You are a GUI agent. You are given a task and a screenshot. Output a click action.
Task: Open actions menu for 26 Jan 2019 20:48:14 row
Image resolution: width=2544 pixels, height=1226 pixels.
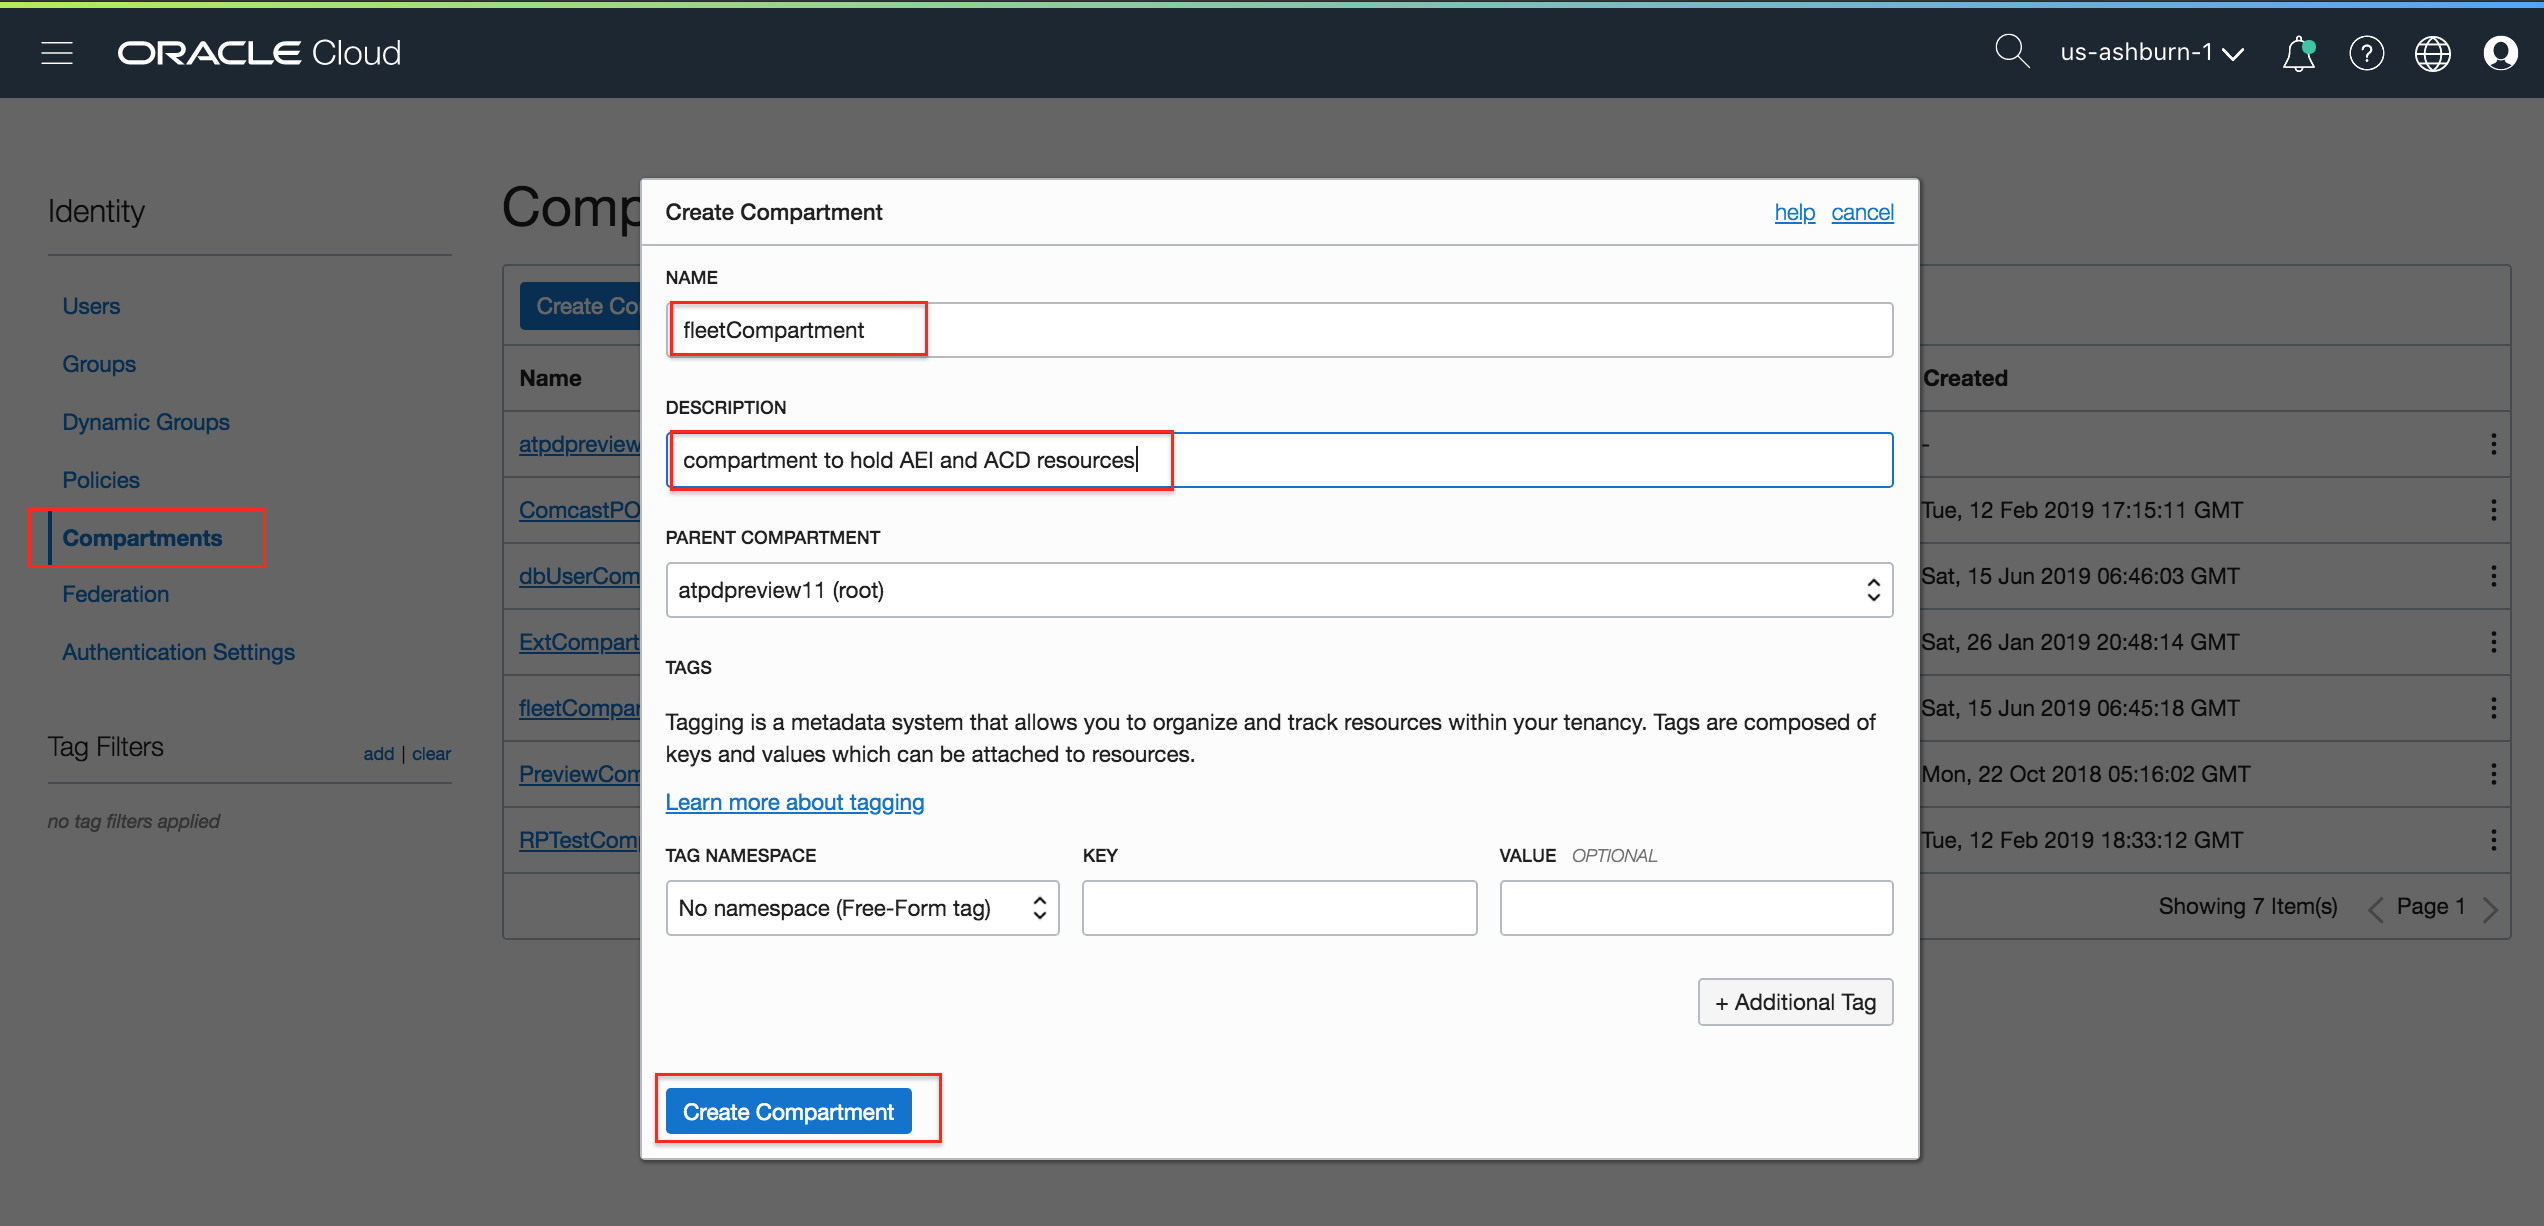pyautogui.click(x=2493, y=642)
